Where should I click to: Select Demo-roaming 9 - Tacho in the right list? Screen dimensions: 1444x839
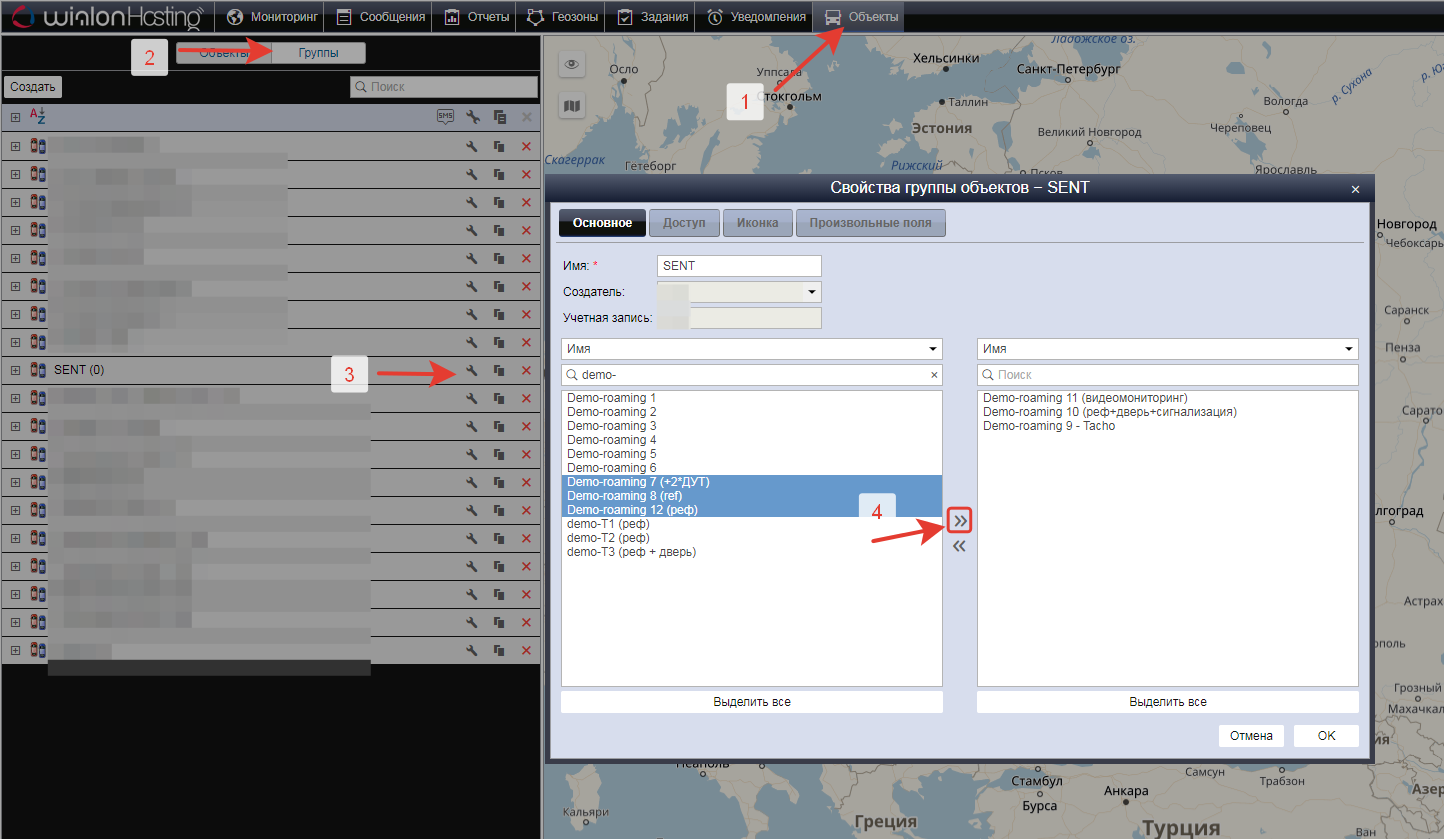coord(1049,426)
